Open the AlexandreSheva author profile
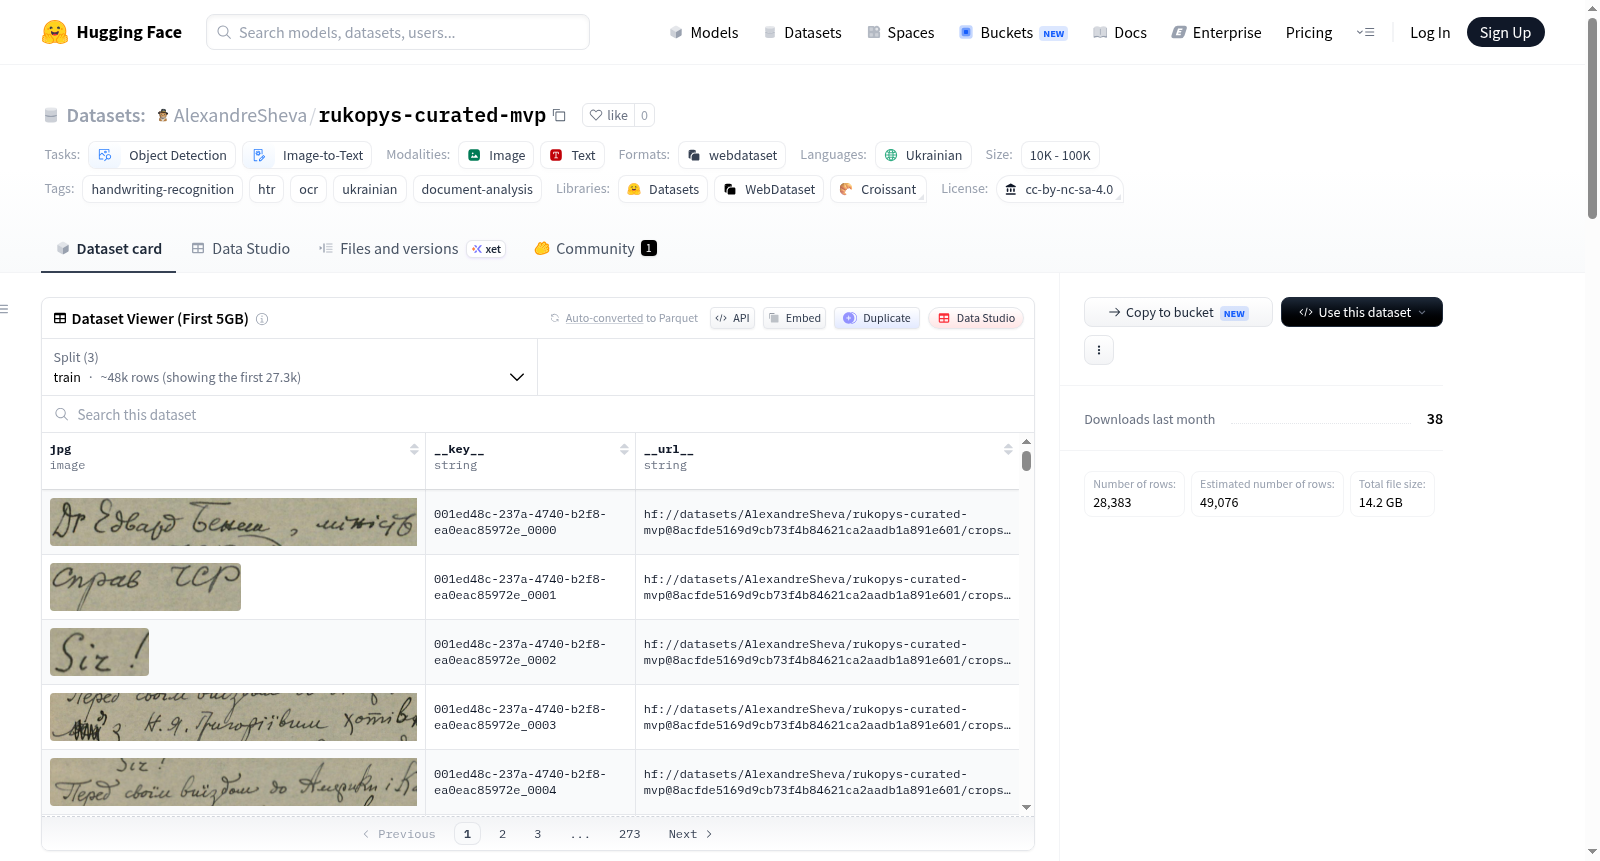1600x861 pixels. (240, 115)
